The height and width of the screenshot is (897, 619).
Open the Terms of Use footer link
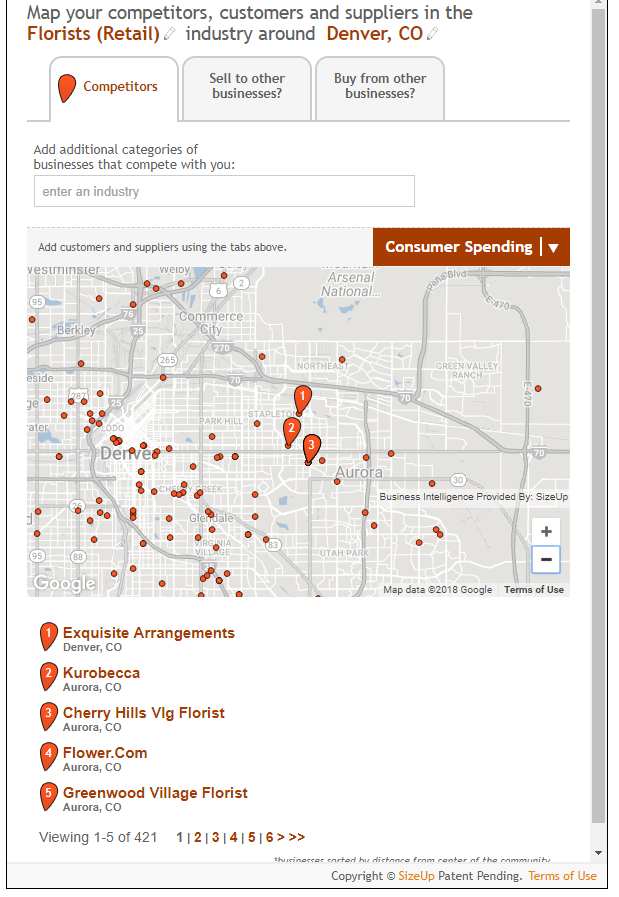[x=562, y=876]
